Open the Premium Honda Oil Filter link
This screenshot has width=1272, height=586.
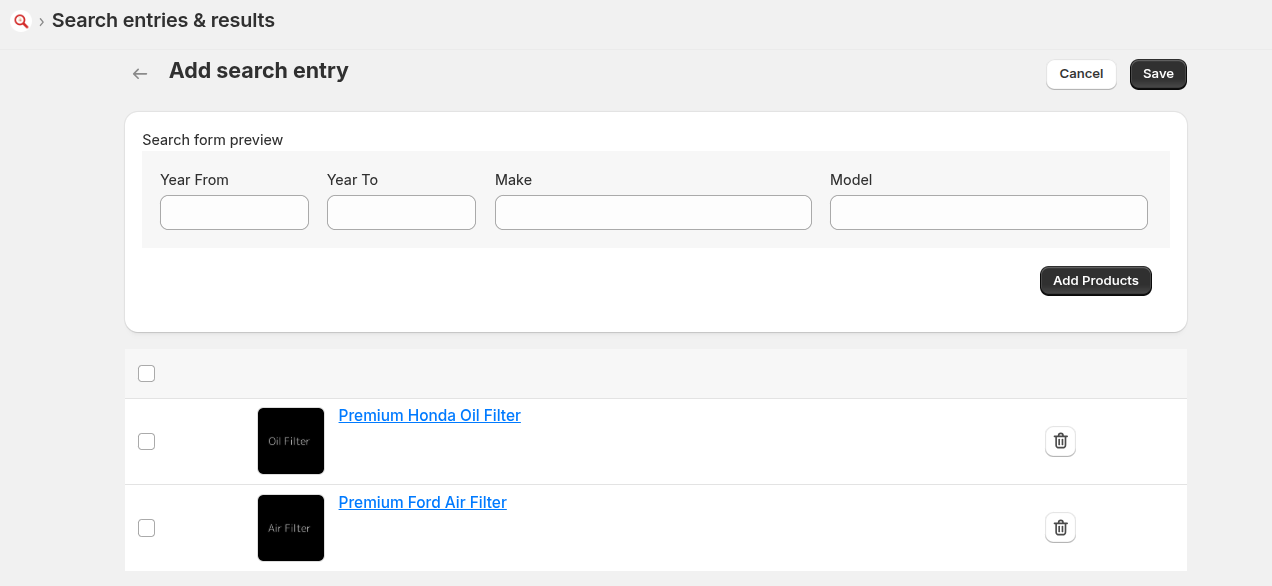430,416
